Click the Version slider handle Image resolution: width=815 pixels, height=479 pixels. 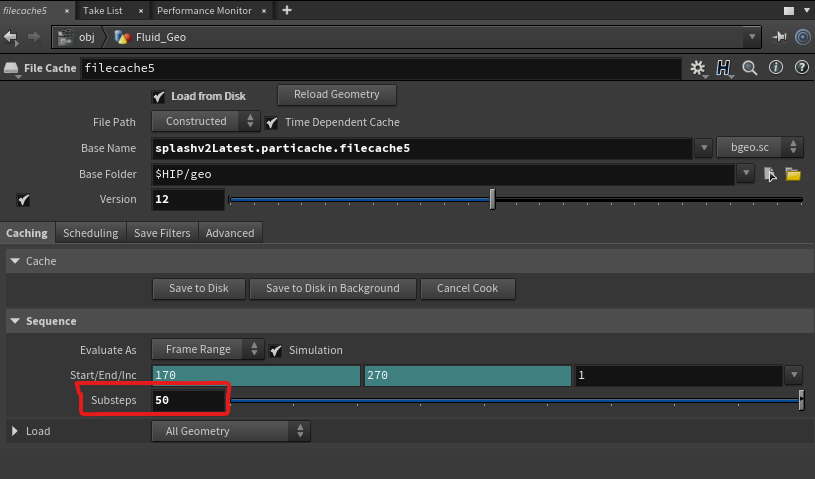[492, 199]
